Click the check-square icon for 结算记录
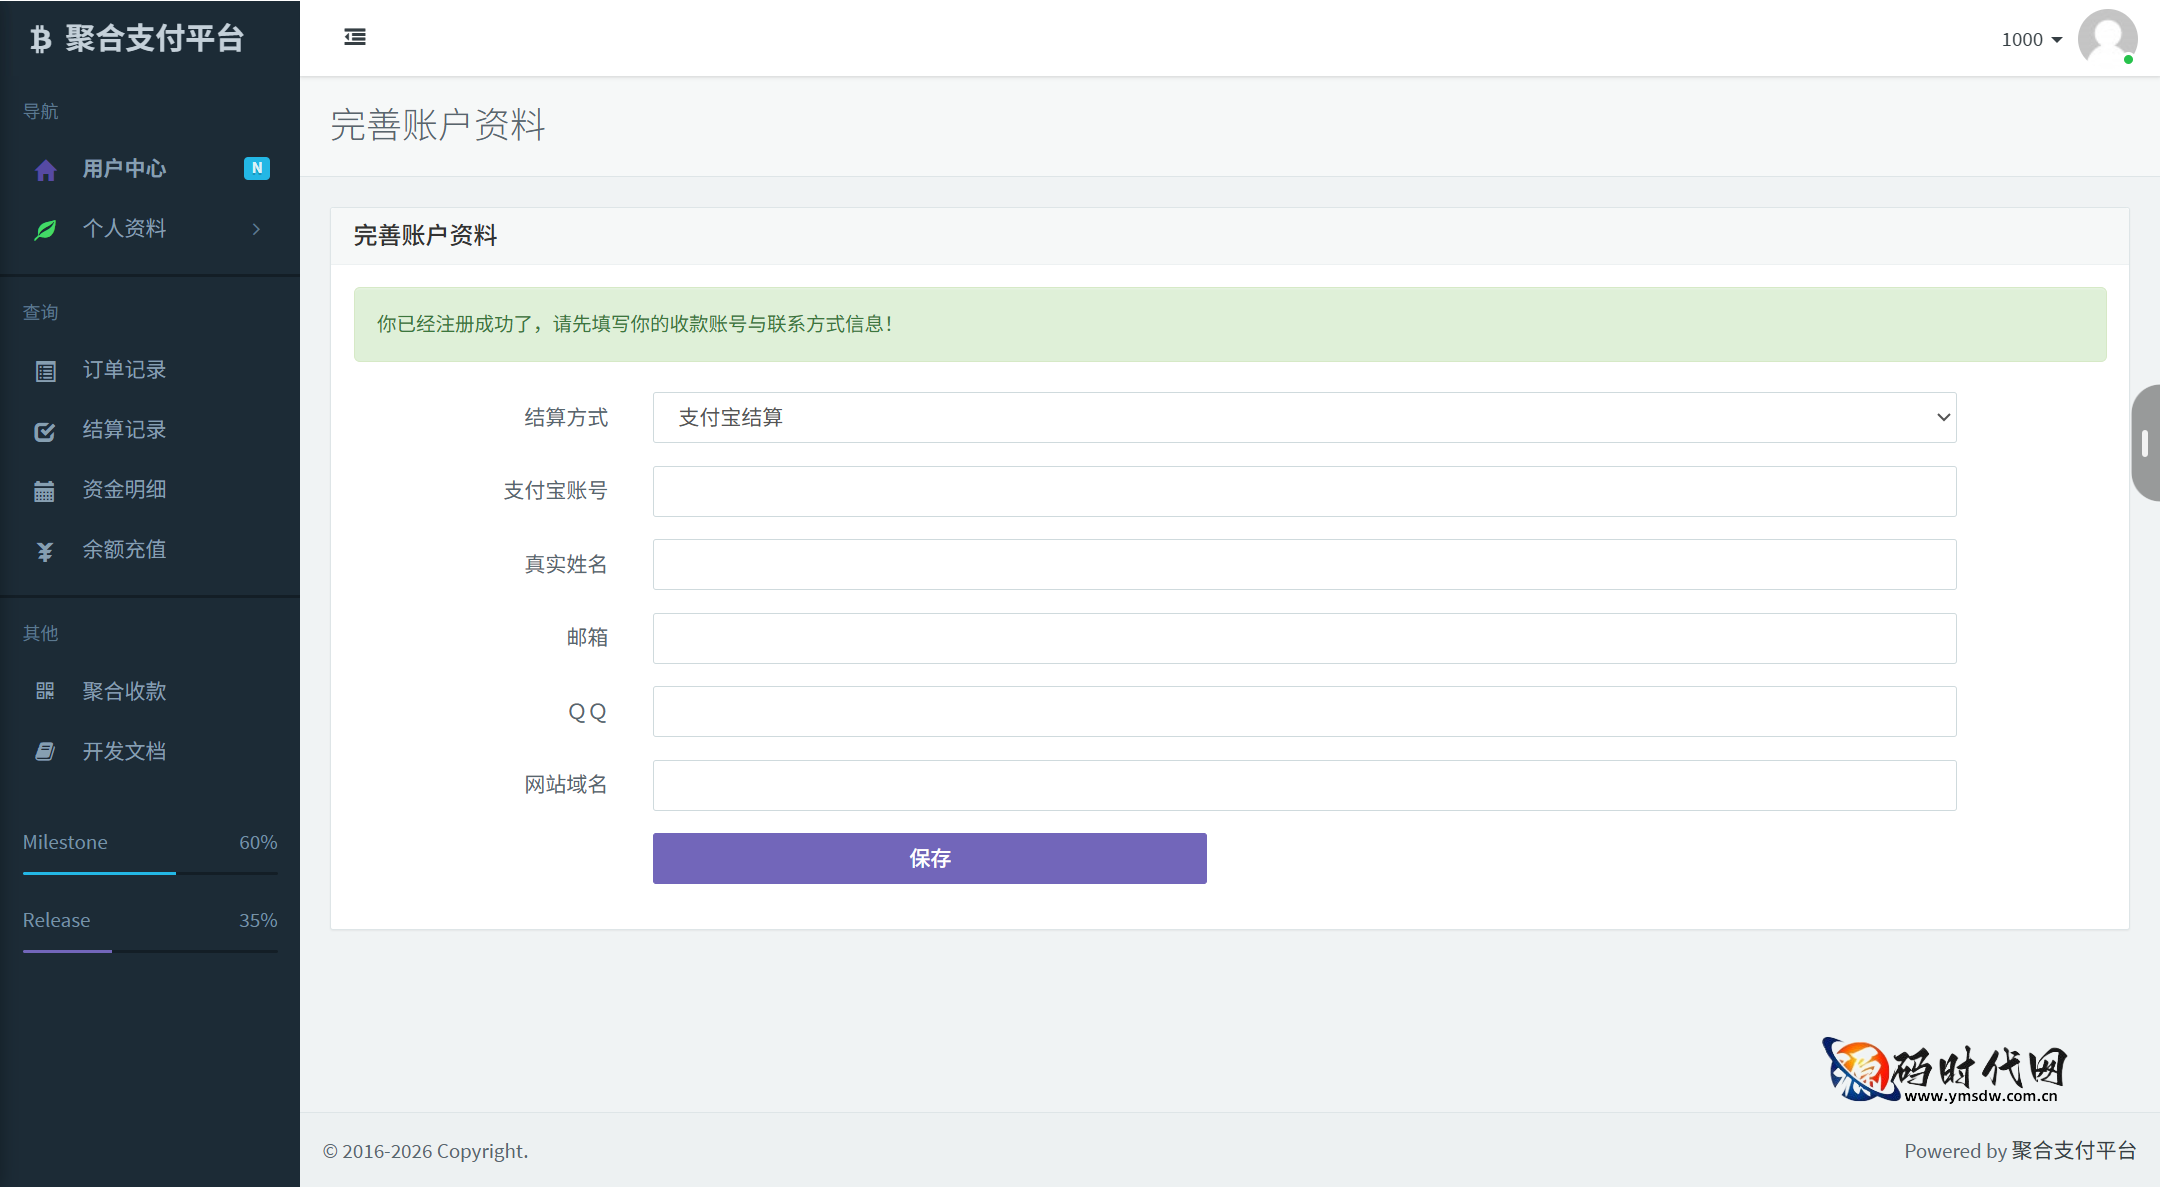 pyautogui.click(x=45, y=432)
